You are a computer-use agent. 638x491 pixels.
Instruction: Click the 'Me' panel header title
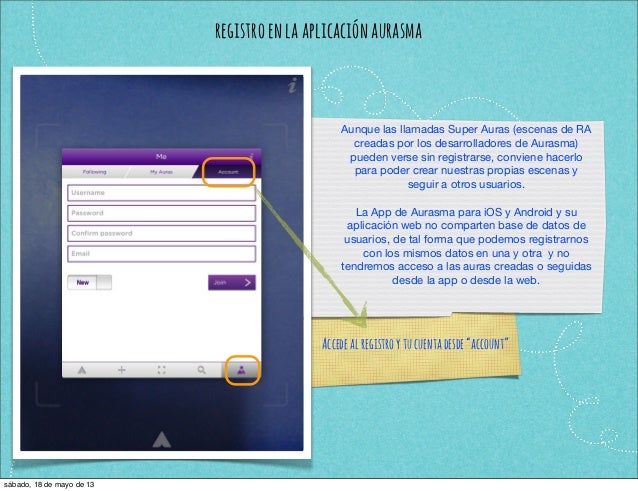point(161,156)
